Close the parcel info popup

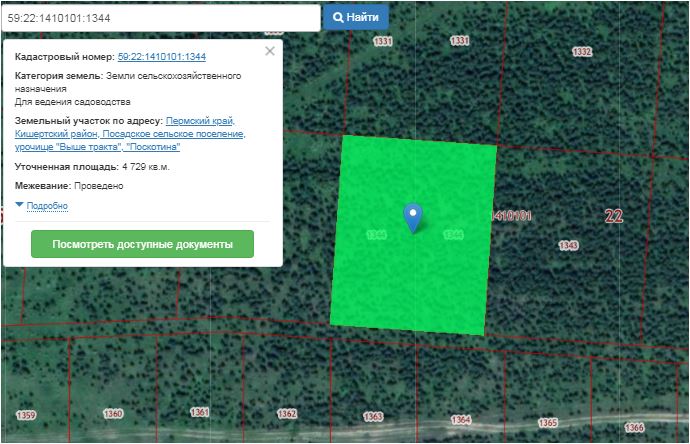tap(269, 51)
